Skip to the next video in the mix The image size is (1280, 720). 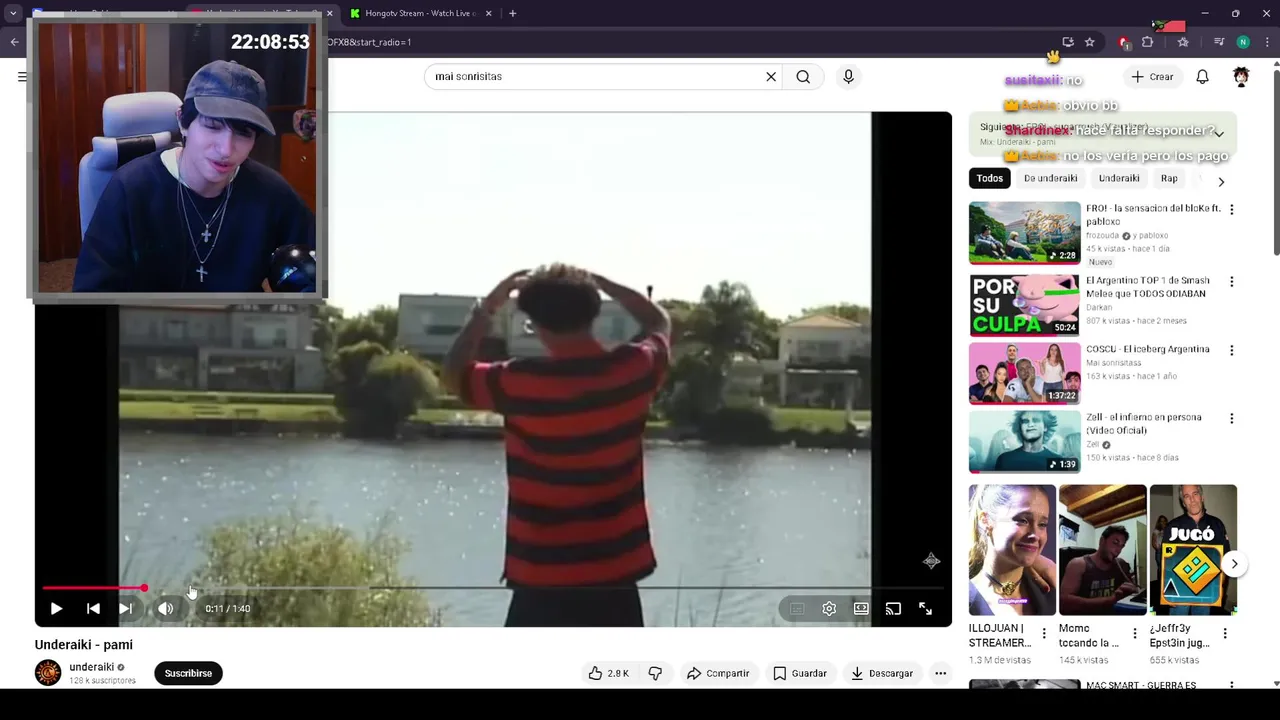pos(126,608)
